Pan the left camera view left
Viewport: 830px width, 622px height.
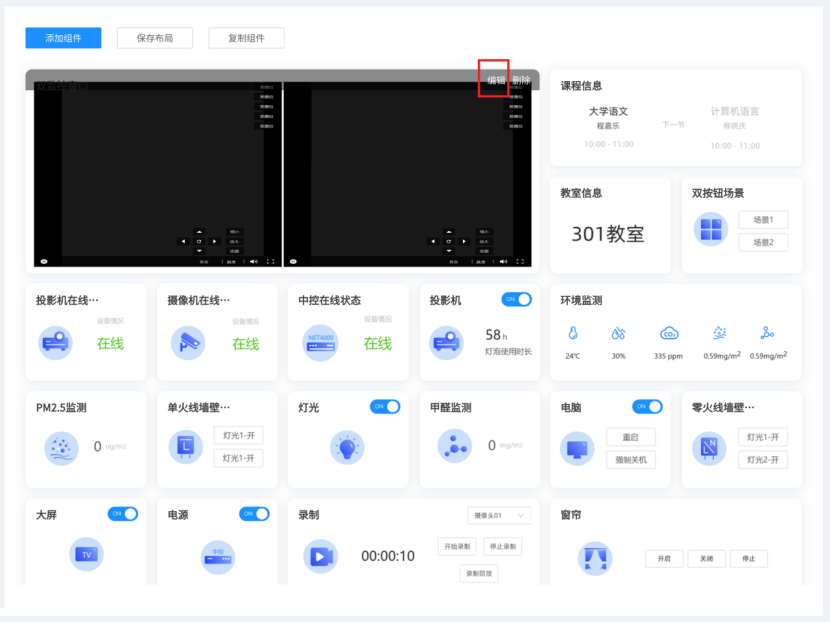coord(184,241)
